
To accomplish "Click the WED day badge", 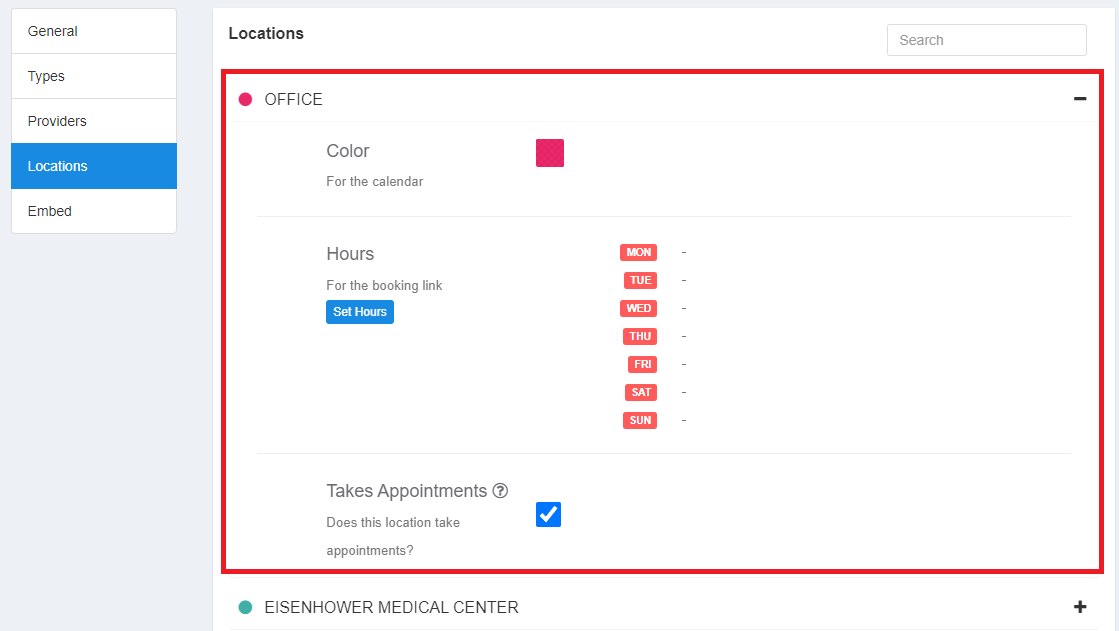I will point(638,308).
